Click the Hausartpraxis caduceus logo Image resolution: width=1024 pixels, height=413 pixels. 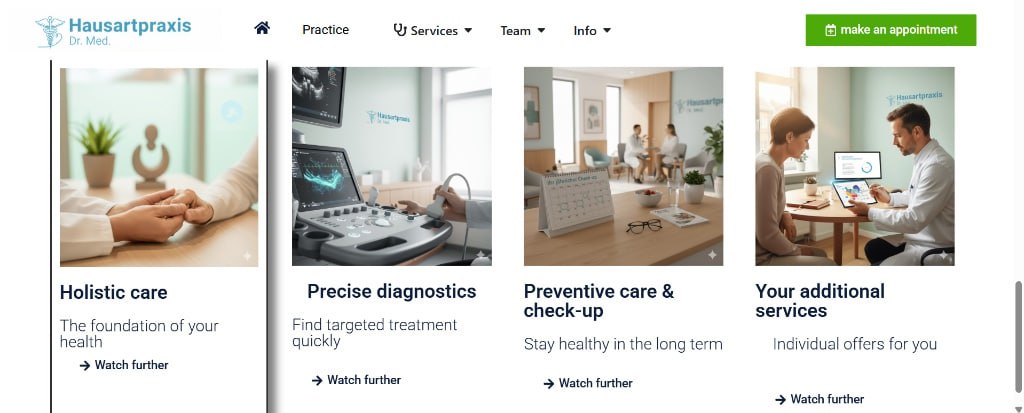click(x=50, y=31)
